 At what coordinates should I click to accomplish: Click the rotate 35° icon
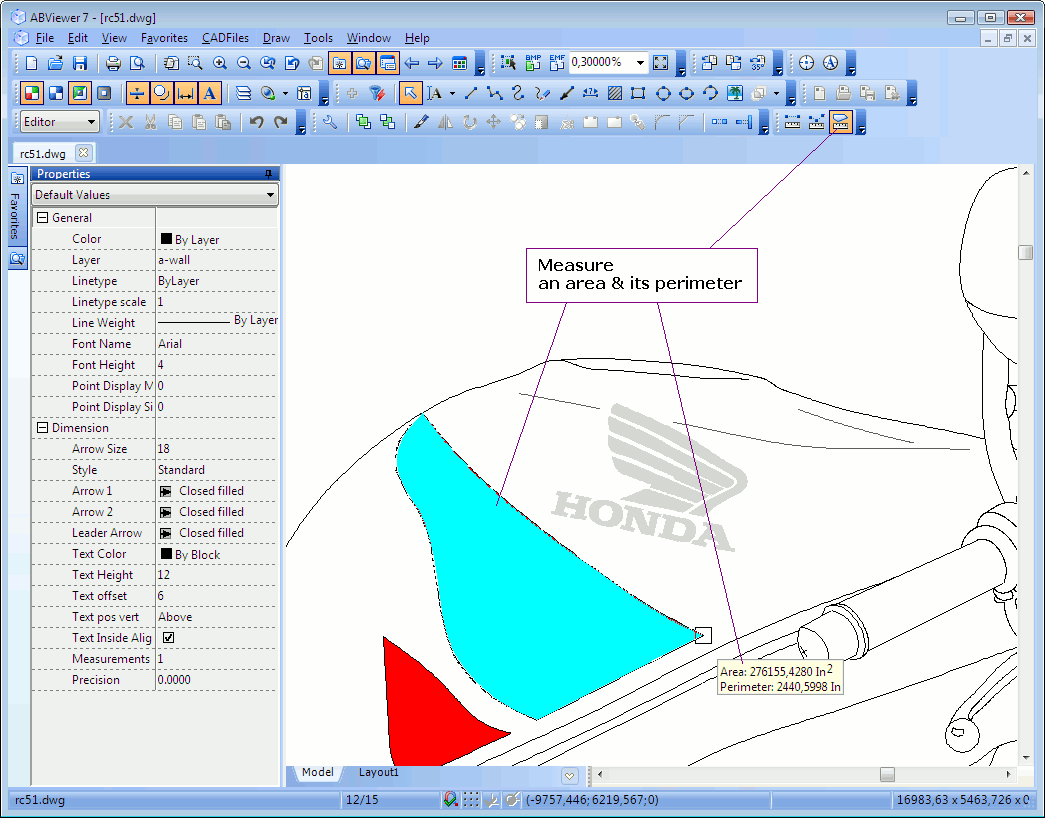tap(758, 63)
